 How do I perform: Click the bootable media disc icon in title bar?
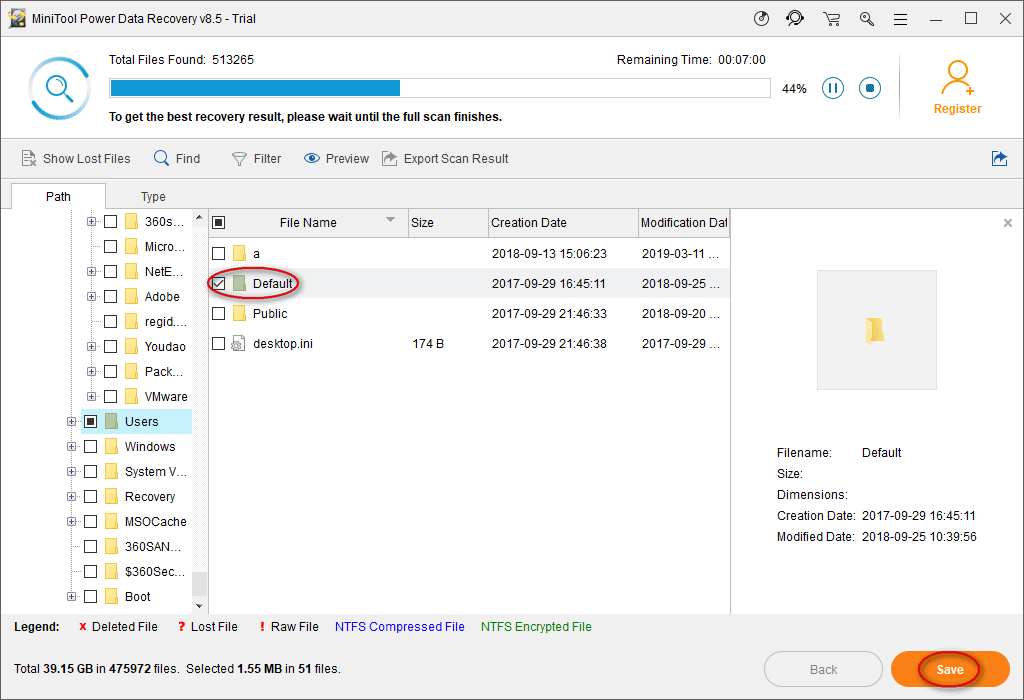coord(761,18)
